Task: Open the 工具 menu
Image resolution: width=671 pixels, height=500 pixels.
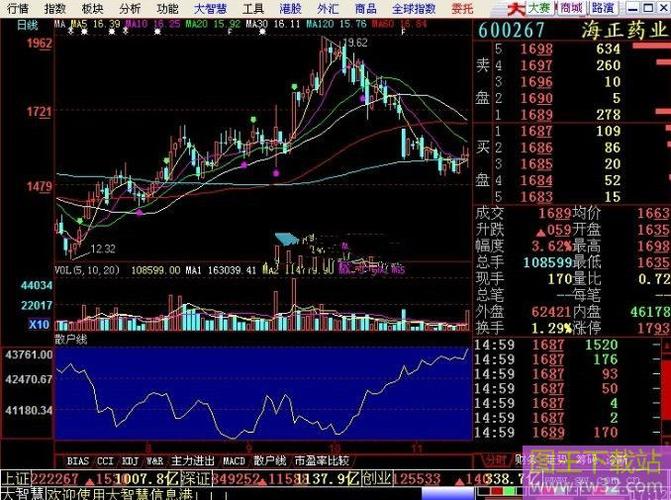Action: tap(253, 8)
